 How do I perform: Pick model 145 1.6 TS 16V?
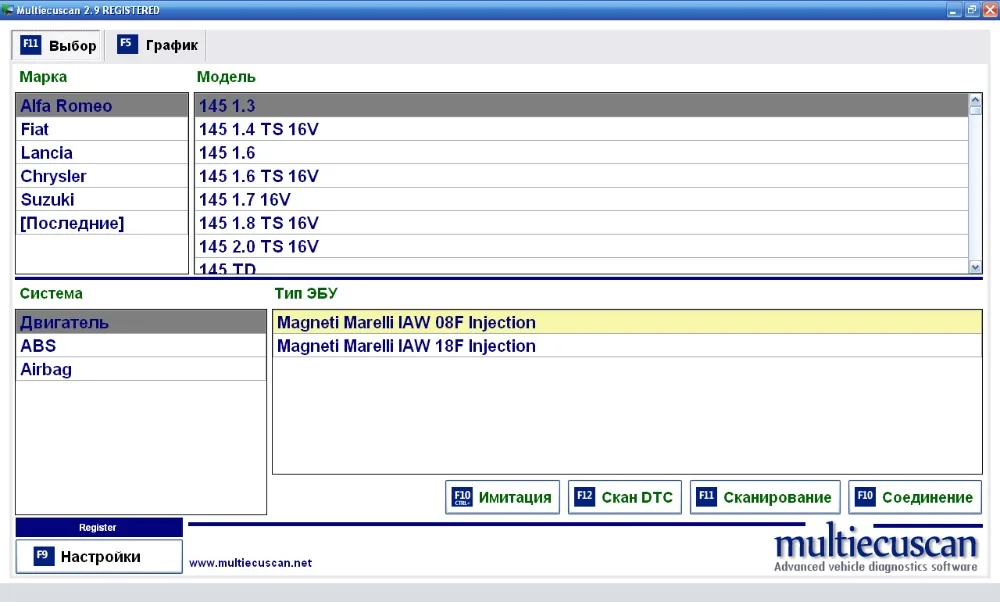(582, 176)
